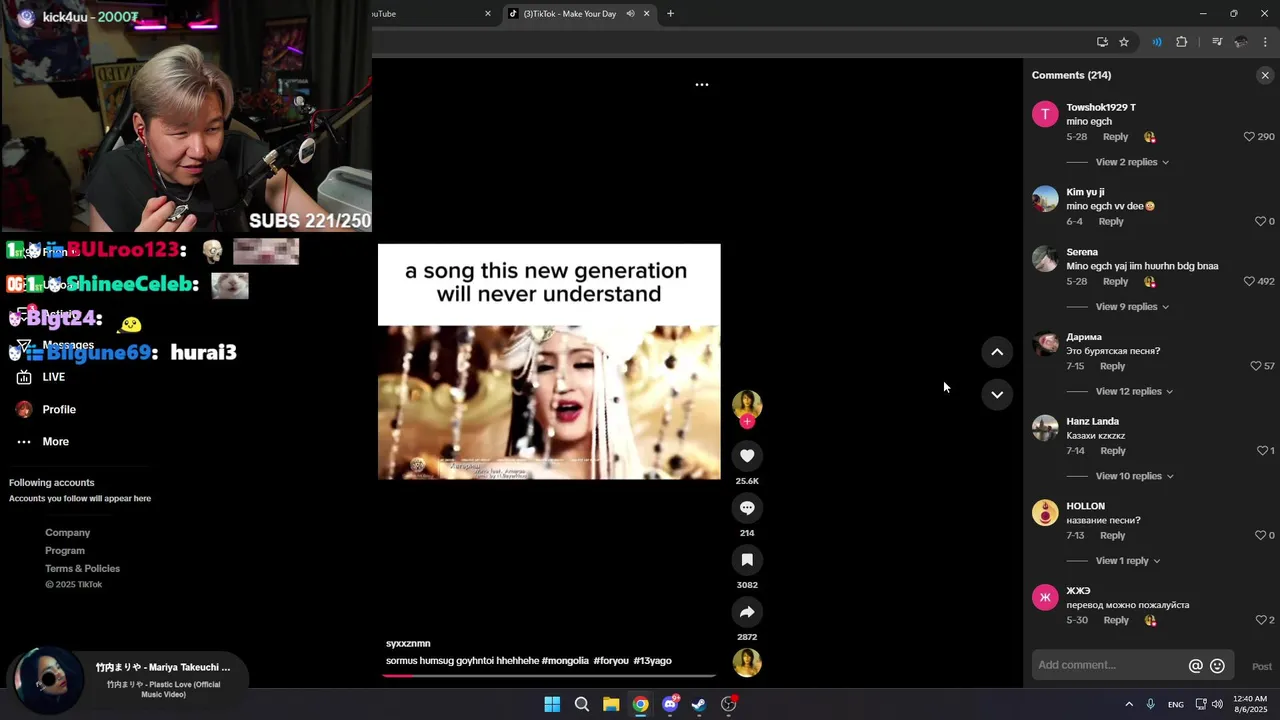The image size is (1280, 720).
Task: Expand 2 replies under Towshok1929 T
Action: coord(1132,162)
